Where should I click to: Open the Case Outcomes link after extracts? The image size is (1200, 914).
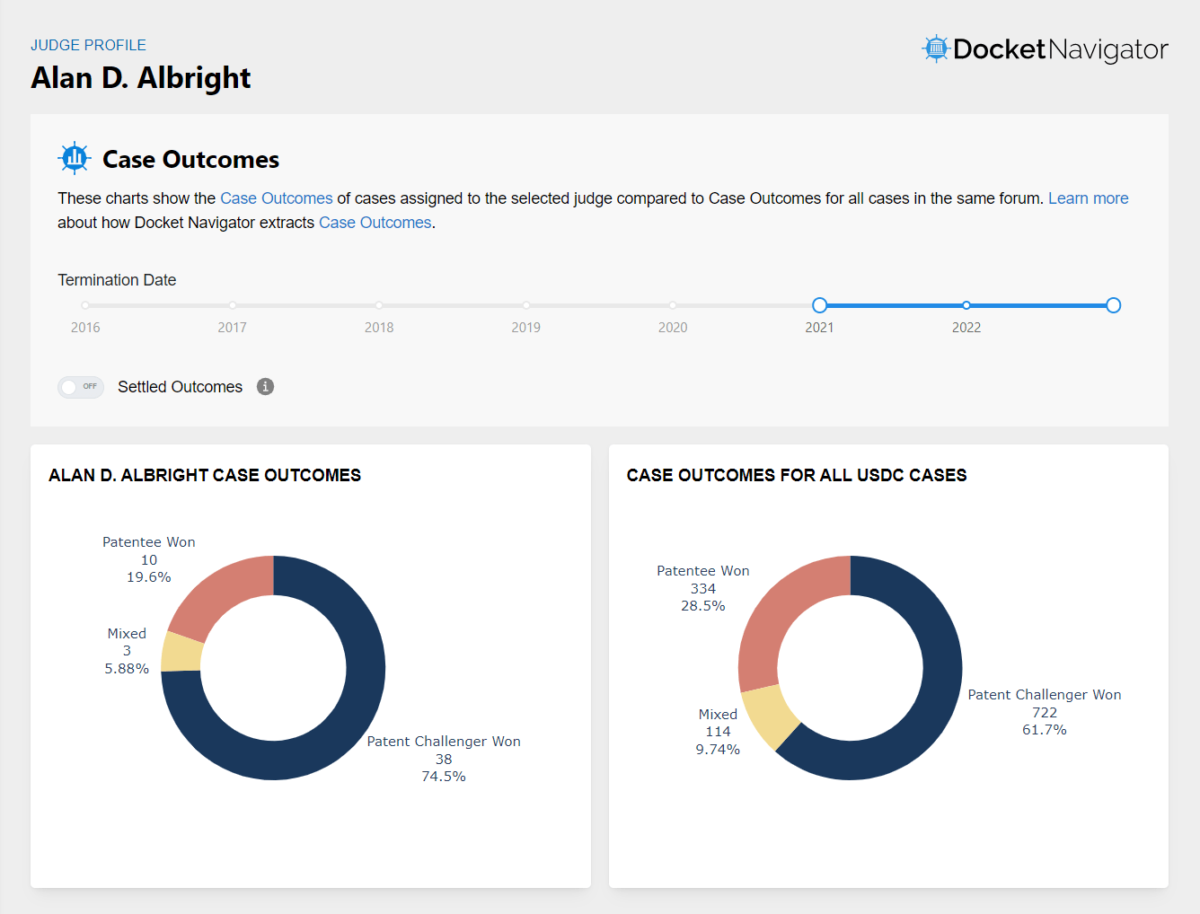375,222
